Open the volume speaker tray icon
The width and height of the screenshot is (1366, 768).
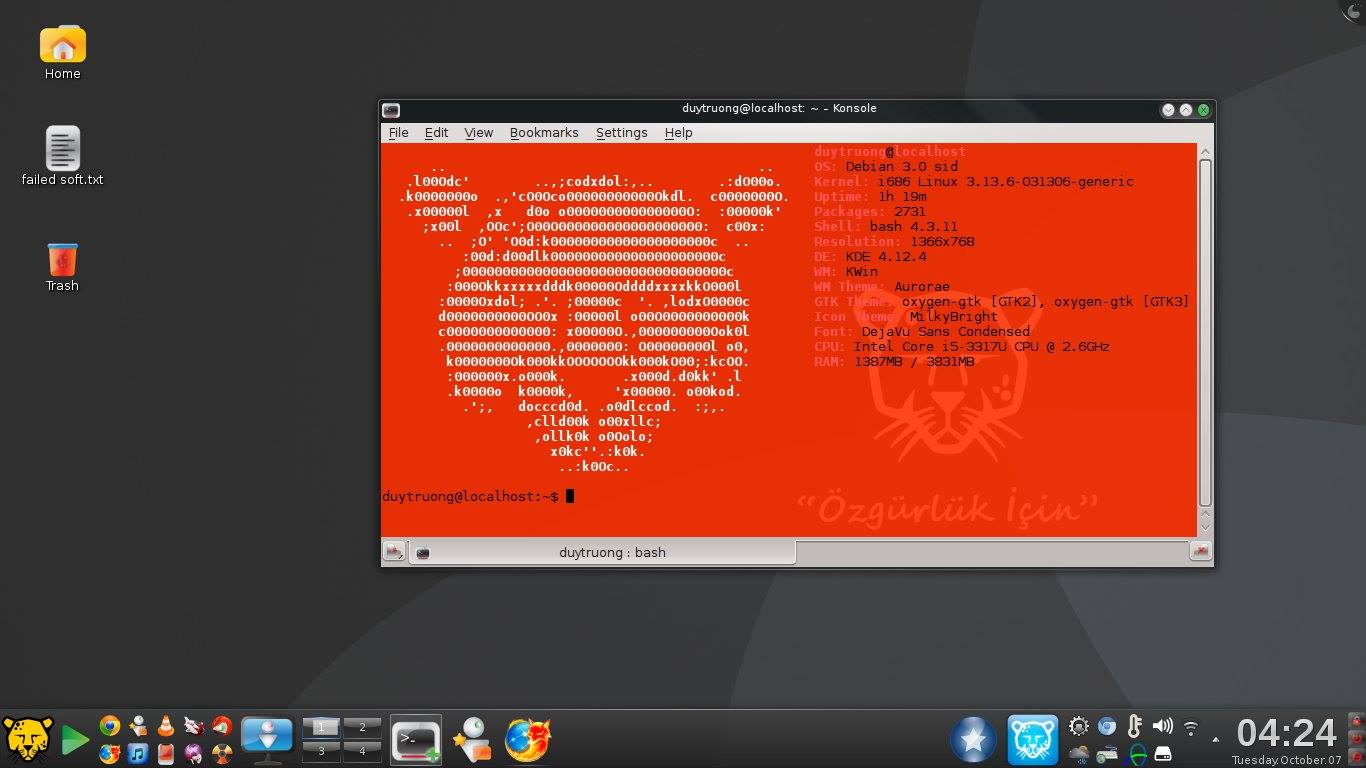coord(1162,727)
